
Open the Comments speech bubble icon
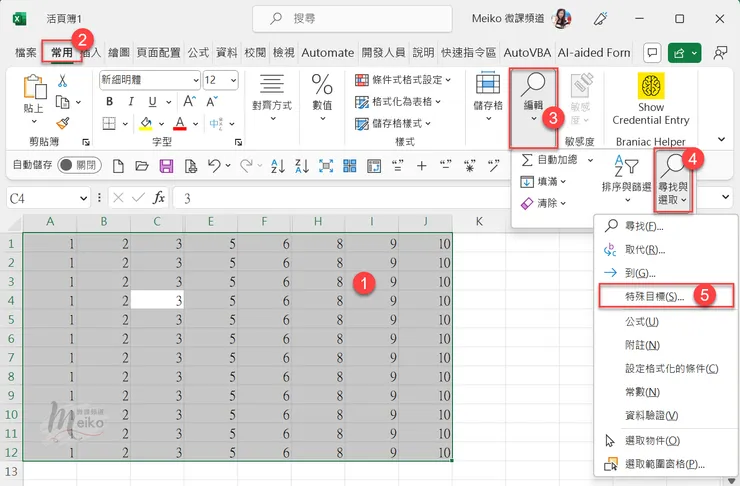[x=652, y=53]
